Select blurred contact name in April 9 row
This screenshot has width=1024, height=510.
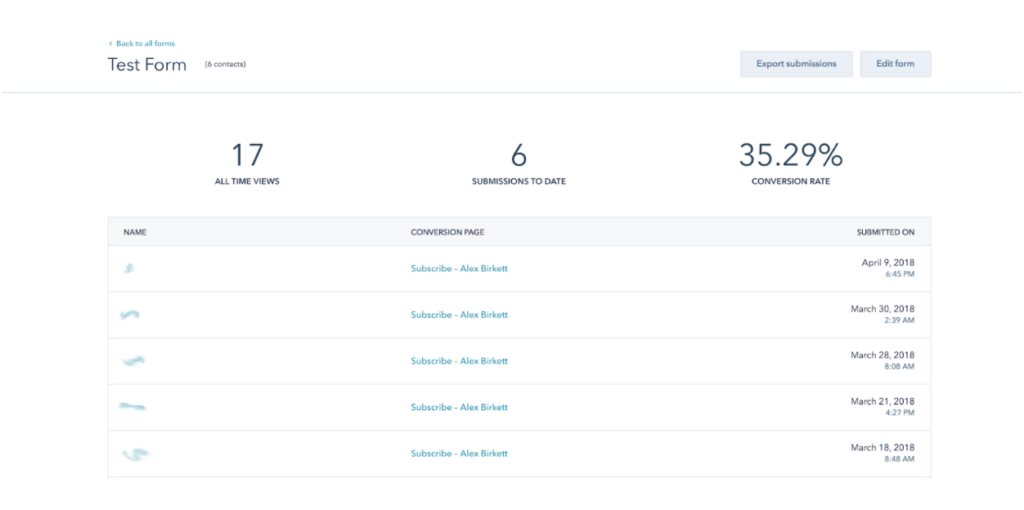pos(129,268)
